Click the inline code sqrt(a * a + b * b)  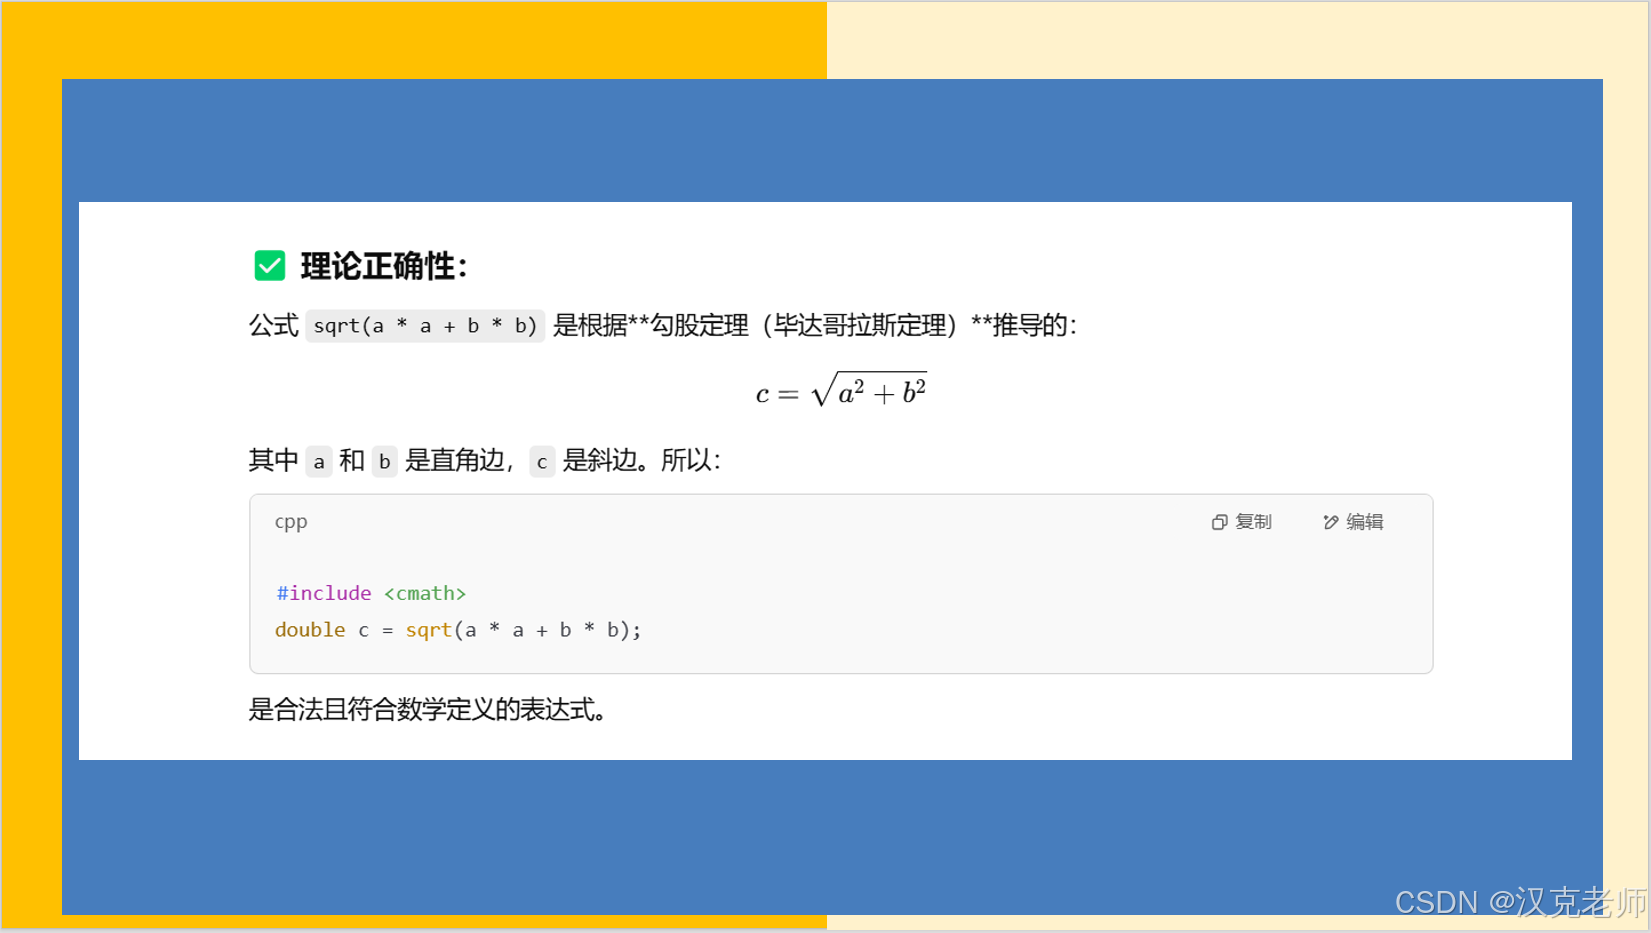(425, 326)
